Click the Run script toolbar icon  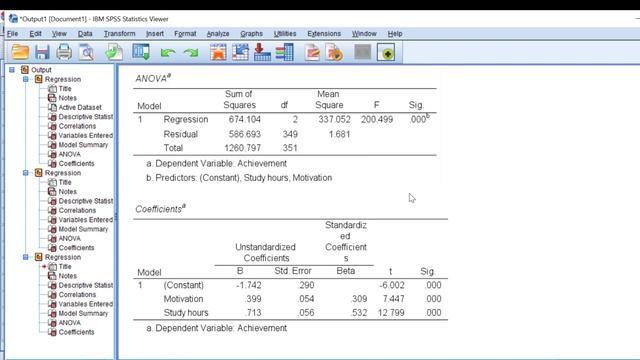pos(334,52)
